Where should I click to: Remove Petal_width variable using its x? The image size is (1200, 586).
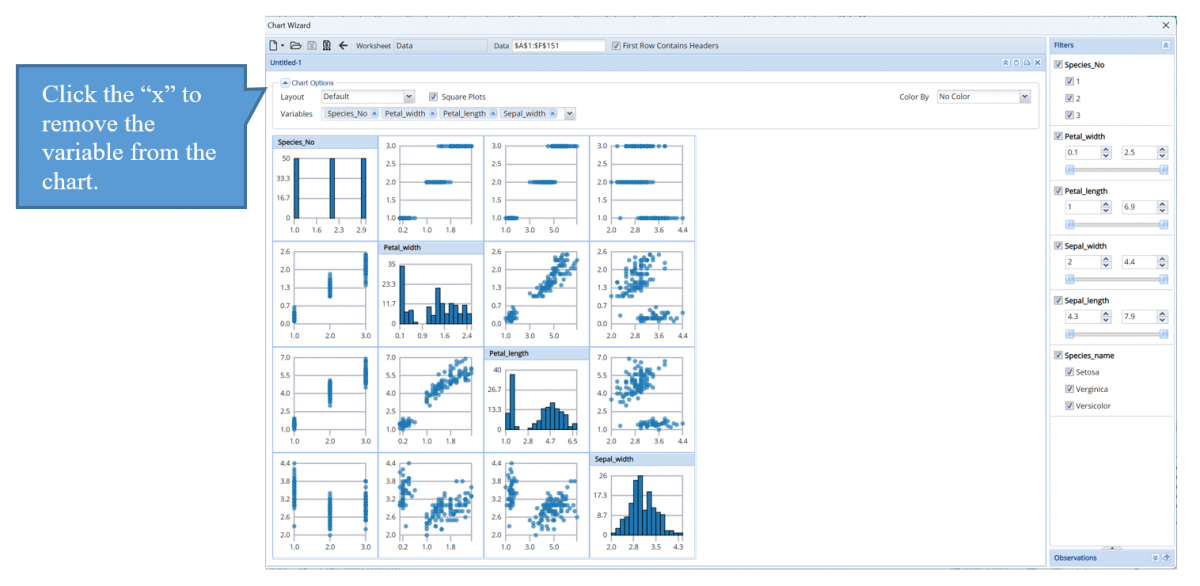[432, 114]
